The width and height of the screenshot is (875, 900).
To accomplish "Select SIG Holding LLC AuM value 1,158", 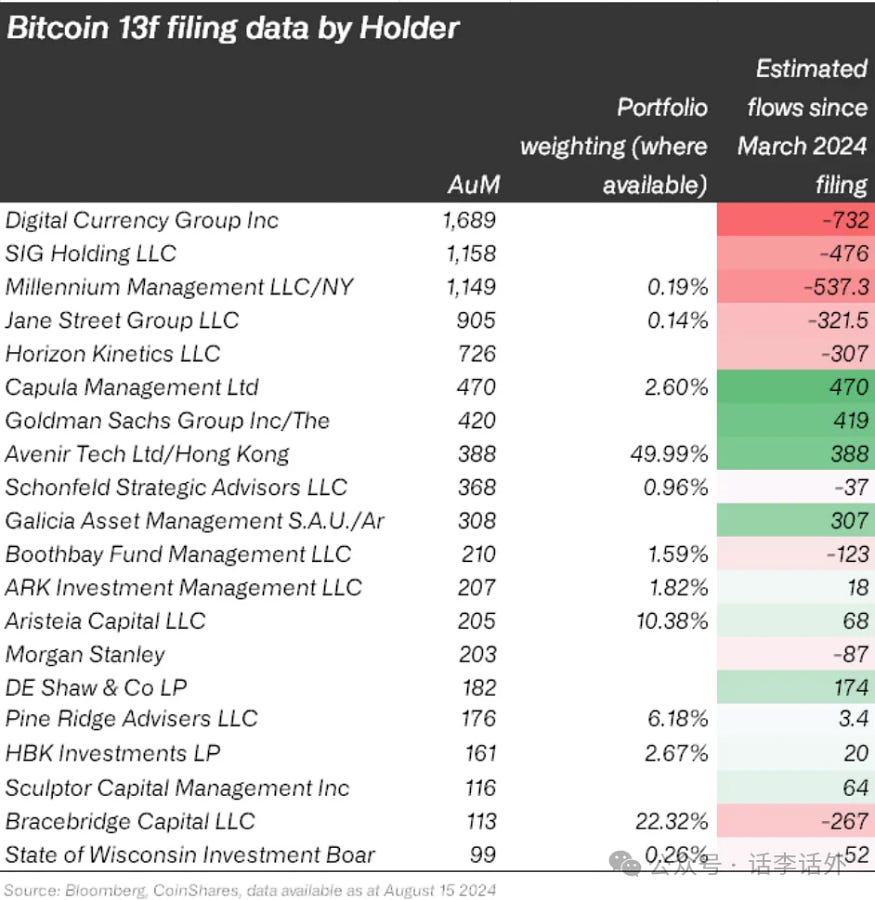I will (469, 254).
